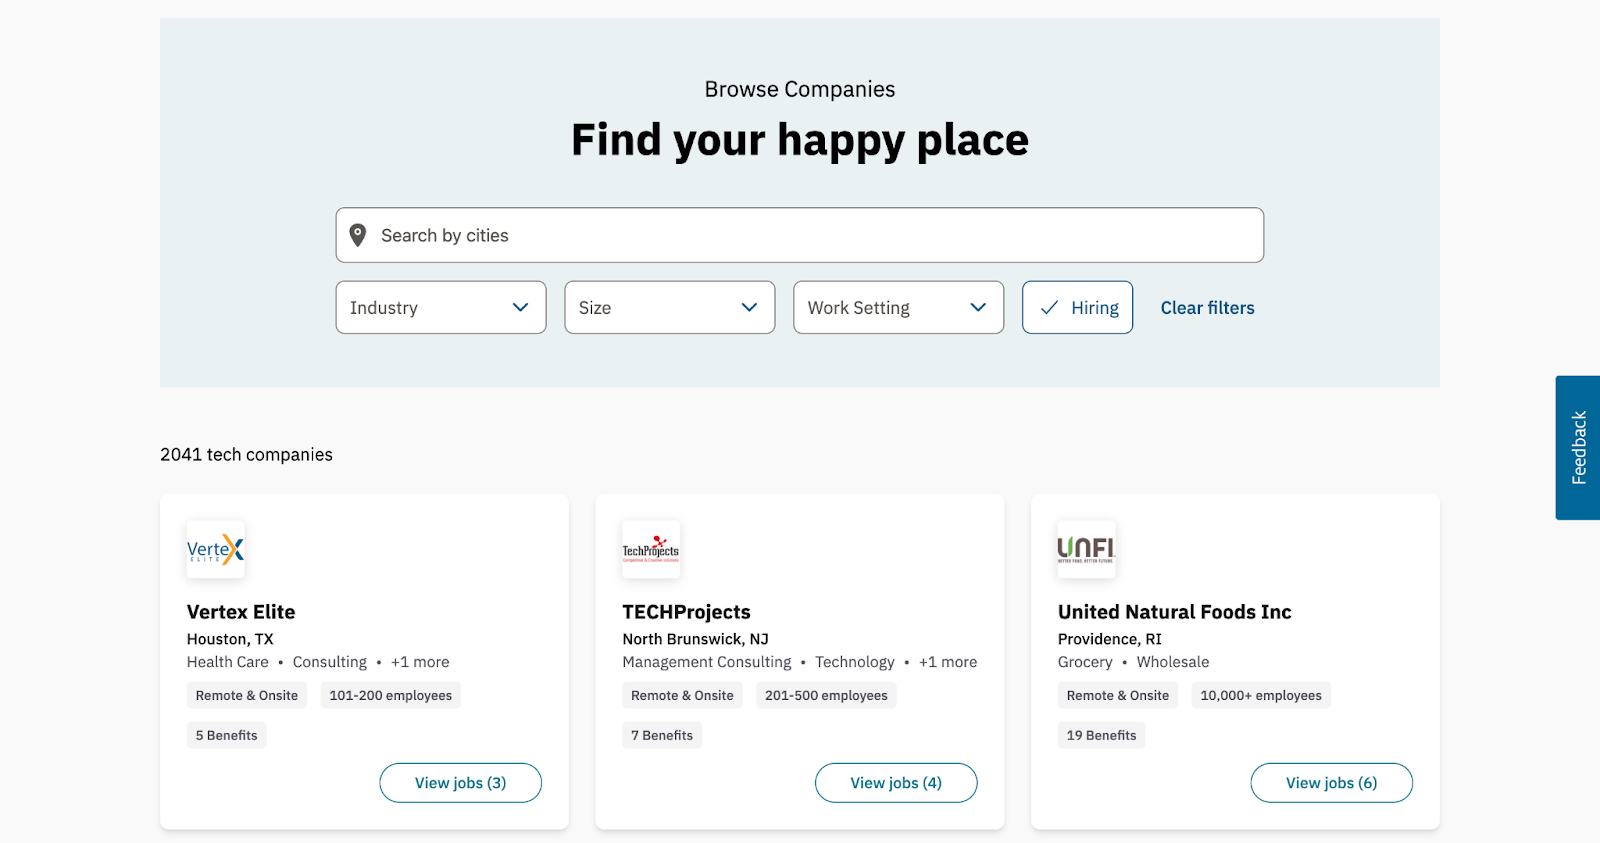This screenshot has width=1600, height=843.
Task: Open the Vertex Elite company title
Action: point(241,612)
